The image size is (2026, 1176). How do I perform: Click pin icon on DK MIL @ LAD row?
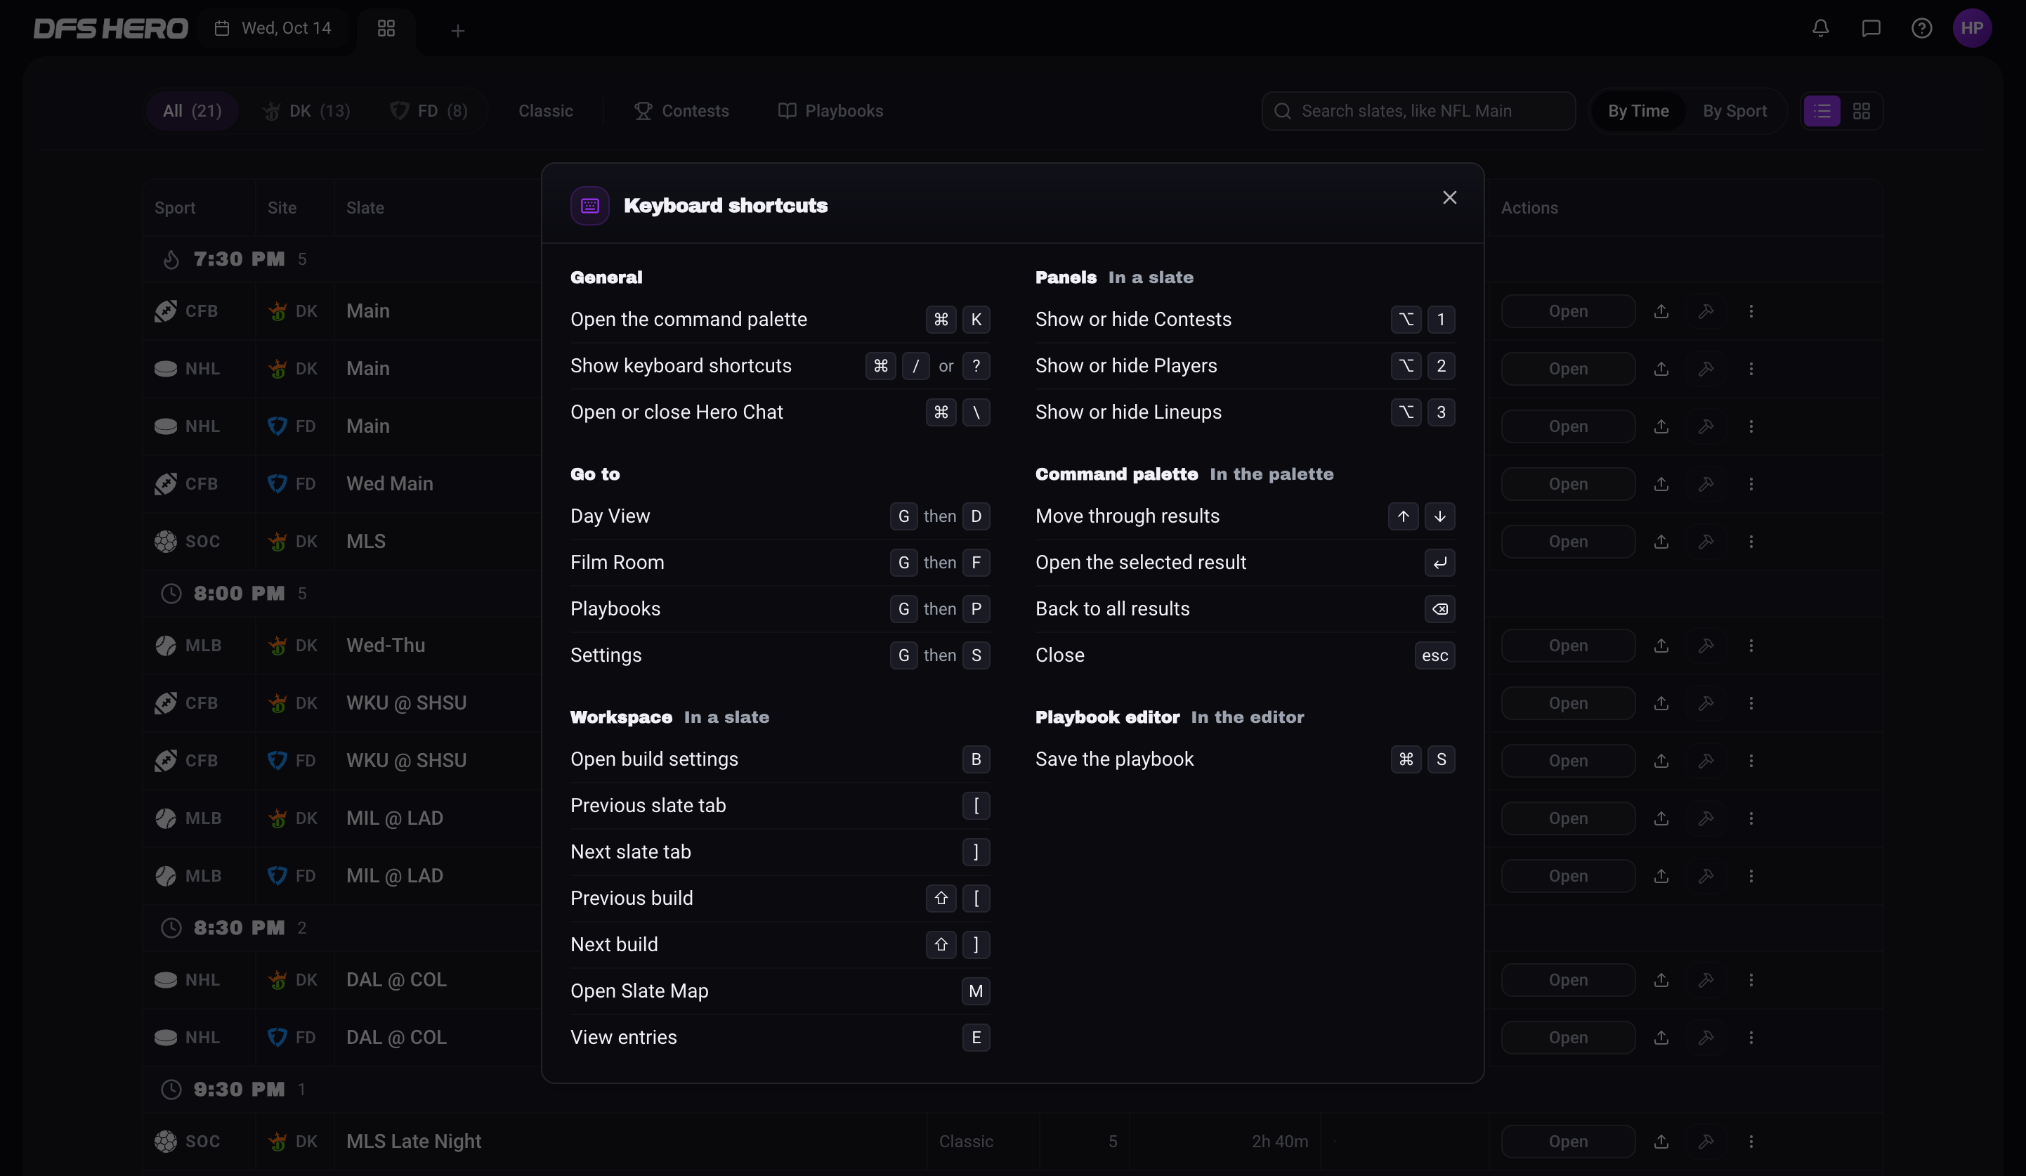[x=1706, y=818]
